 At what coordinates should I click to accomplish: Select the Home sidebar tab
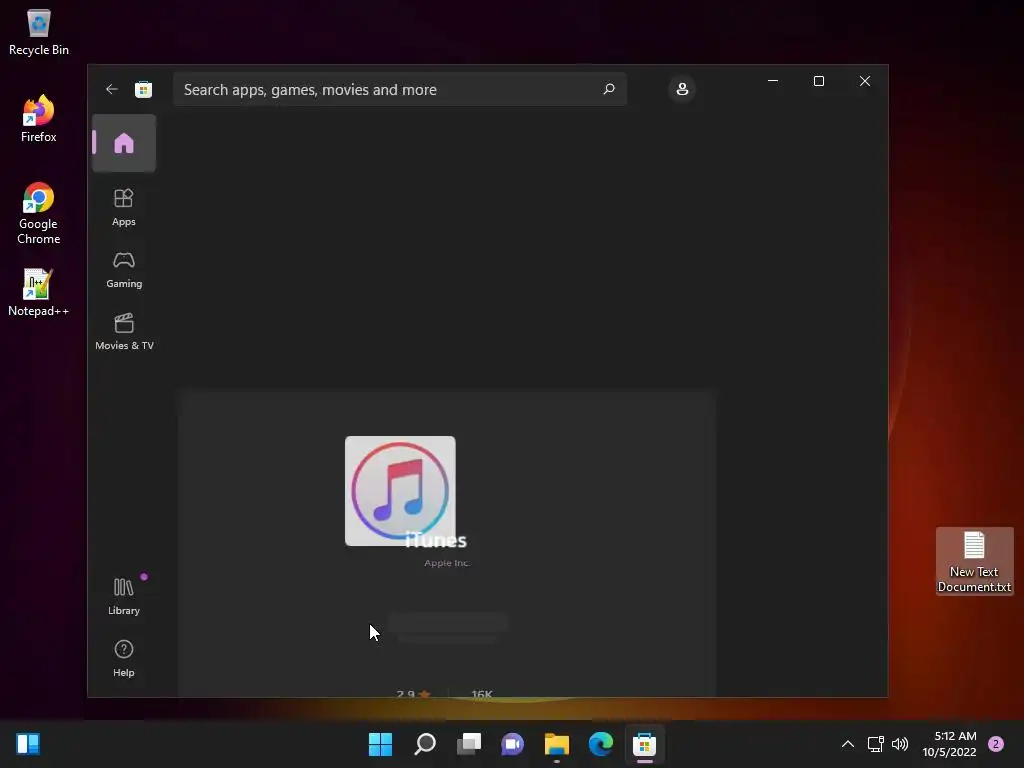pos(124,143)
